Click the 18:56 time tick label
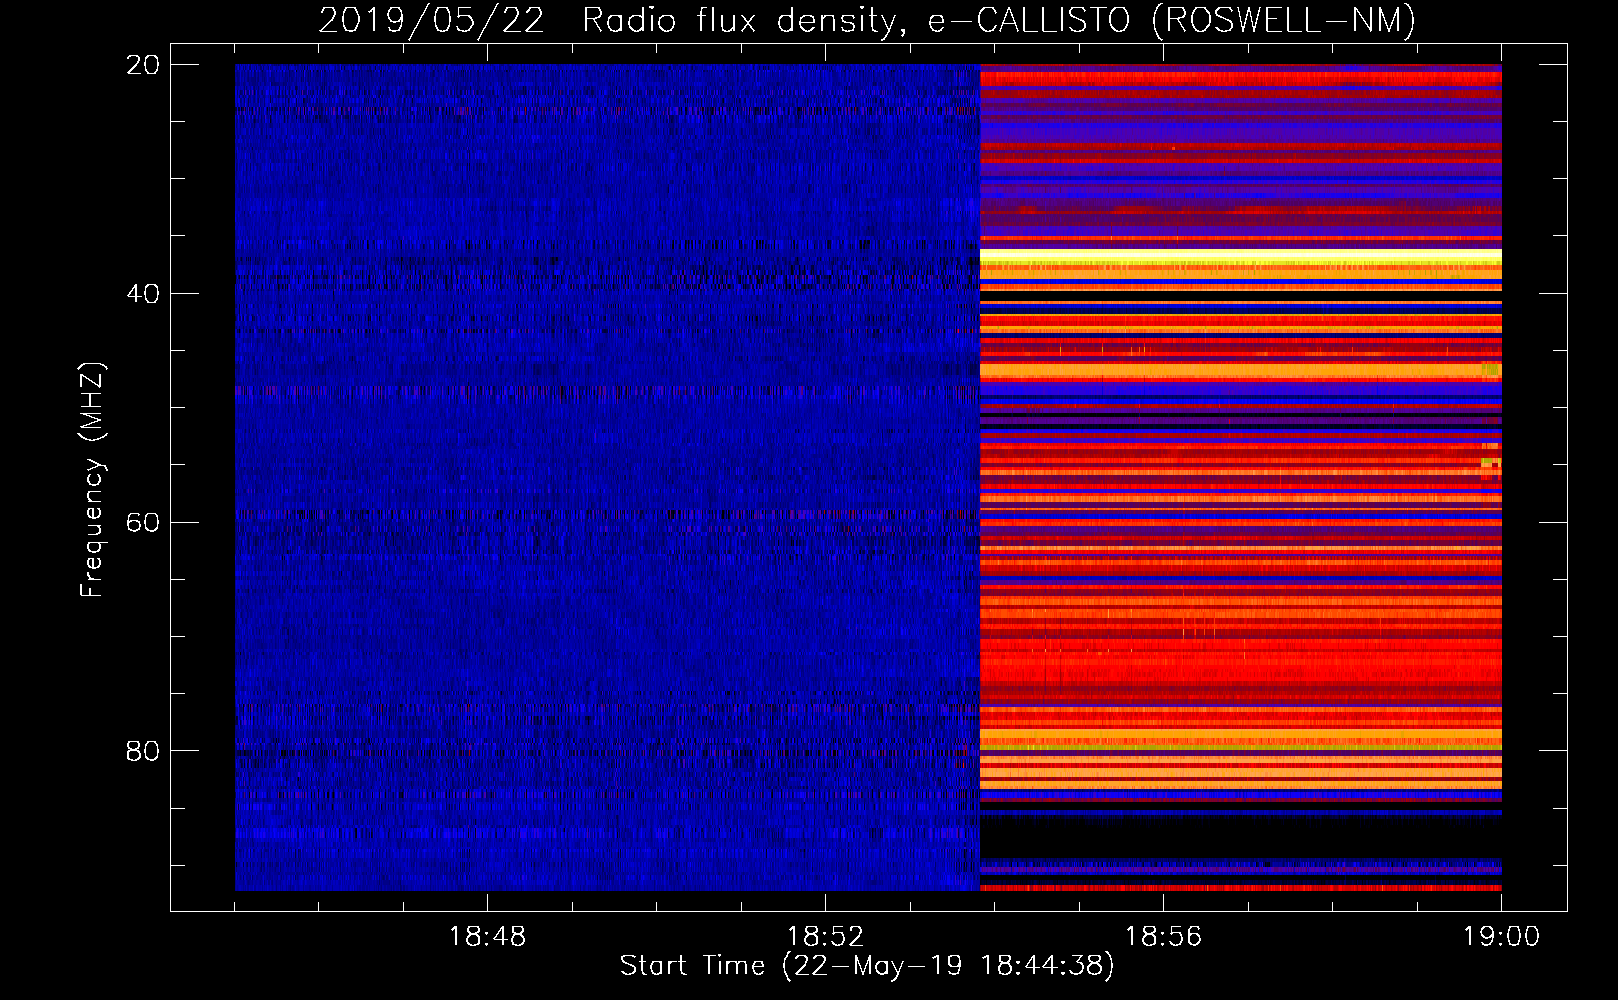The height and width of the screenshot is (1000, 1618). [x=1163, y=937]
